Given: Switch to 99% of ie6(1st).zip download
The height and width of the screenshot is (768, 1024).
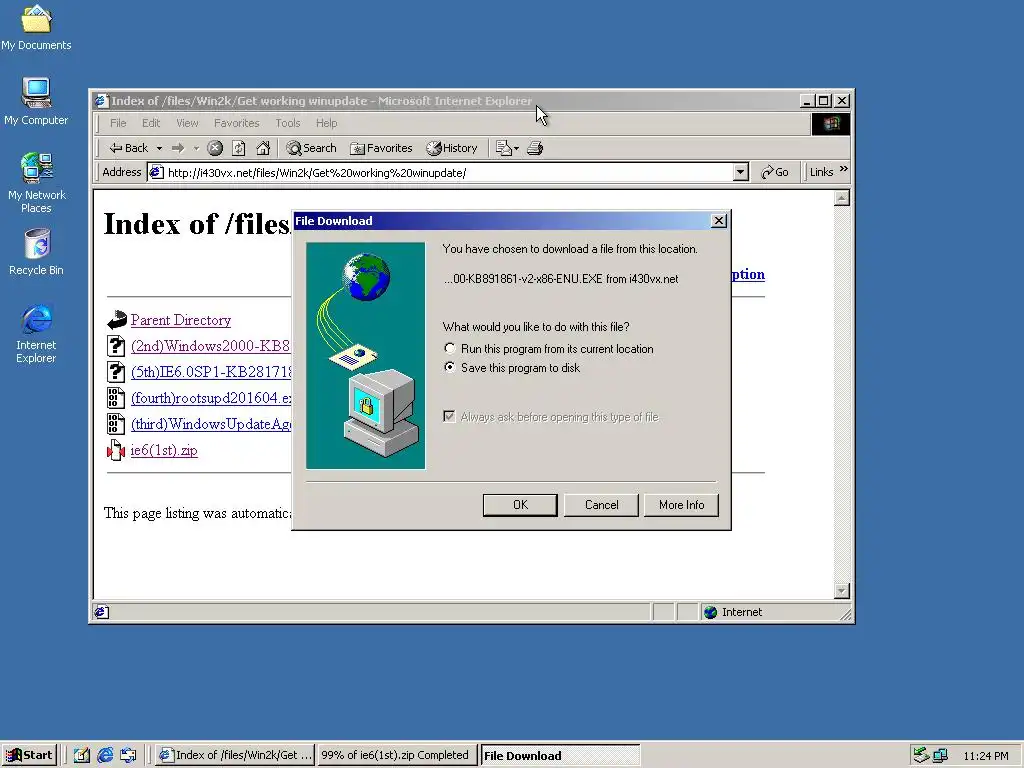Looking at the screenshot, I should (x=396, y=755).
